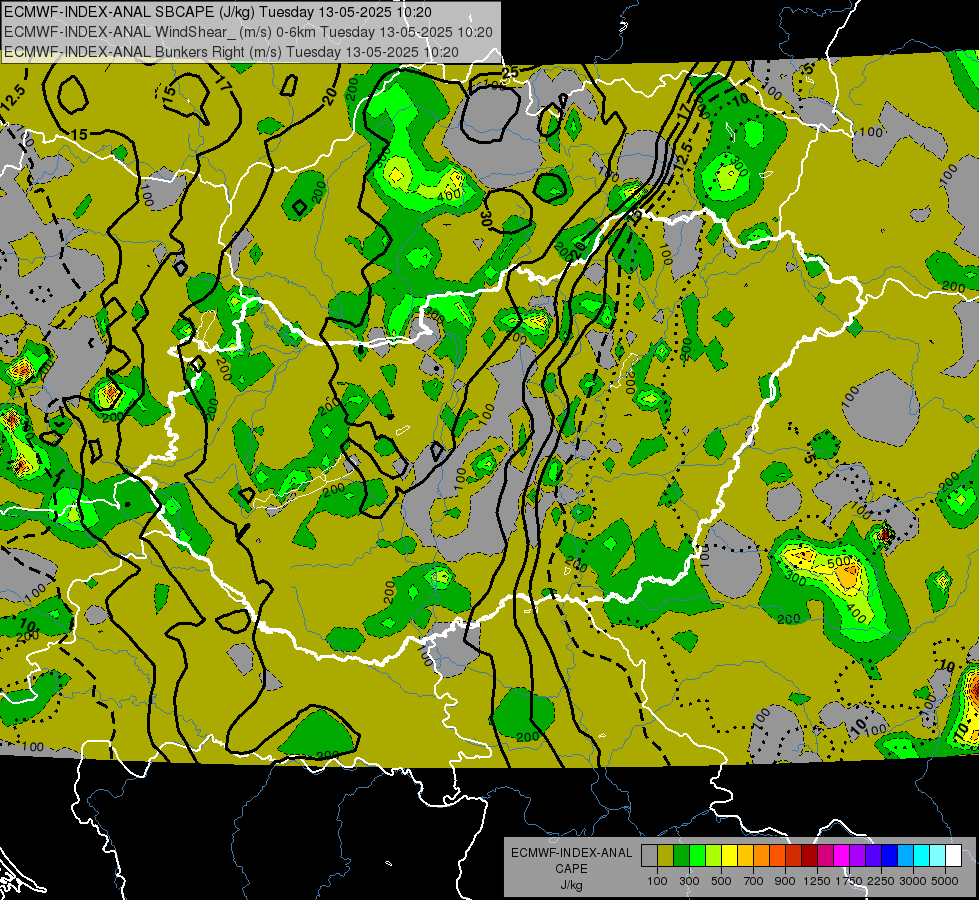Select the pure blue legend swatch

pos(890,855)
